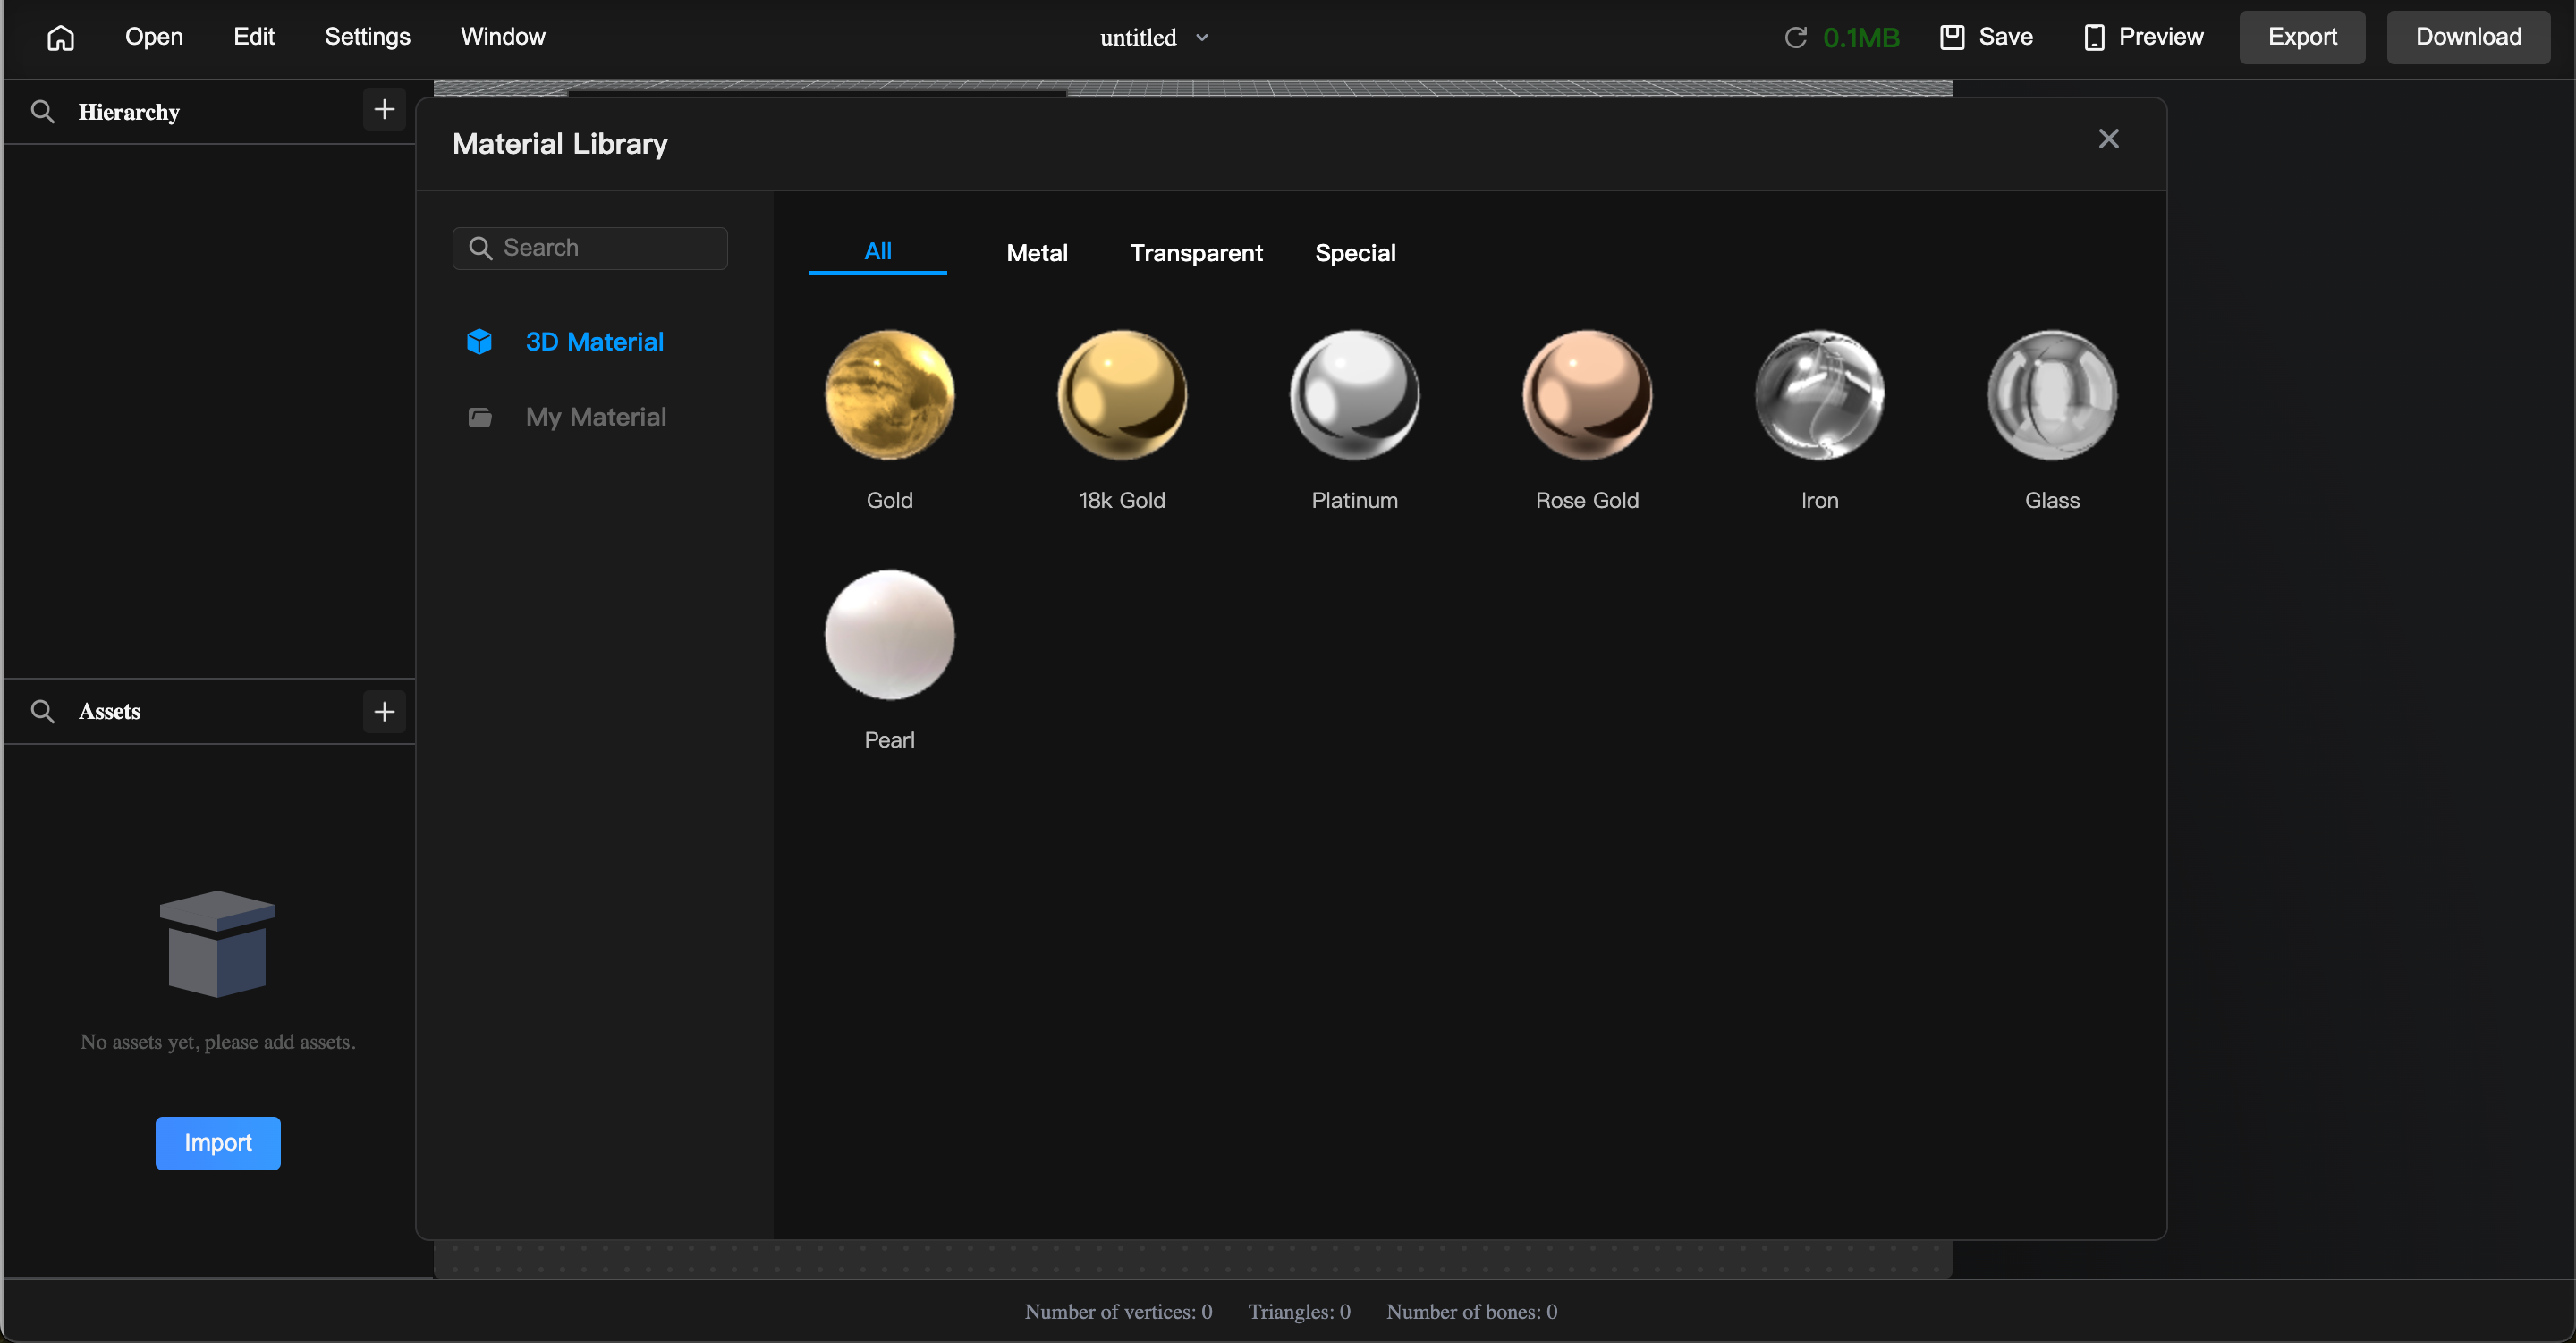Save the project
2576x1343 pixels.
pyautogui.click(x=1986, y=37)
